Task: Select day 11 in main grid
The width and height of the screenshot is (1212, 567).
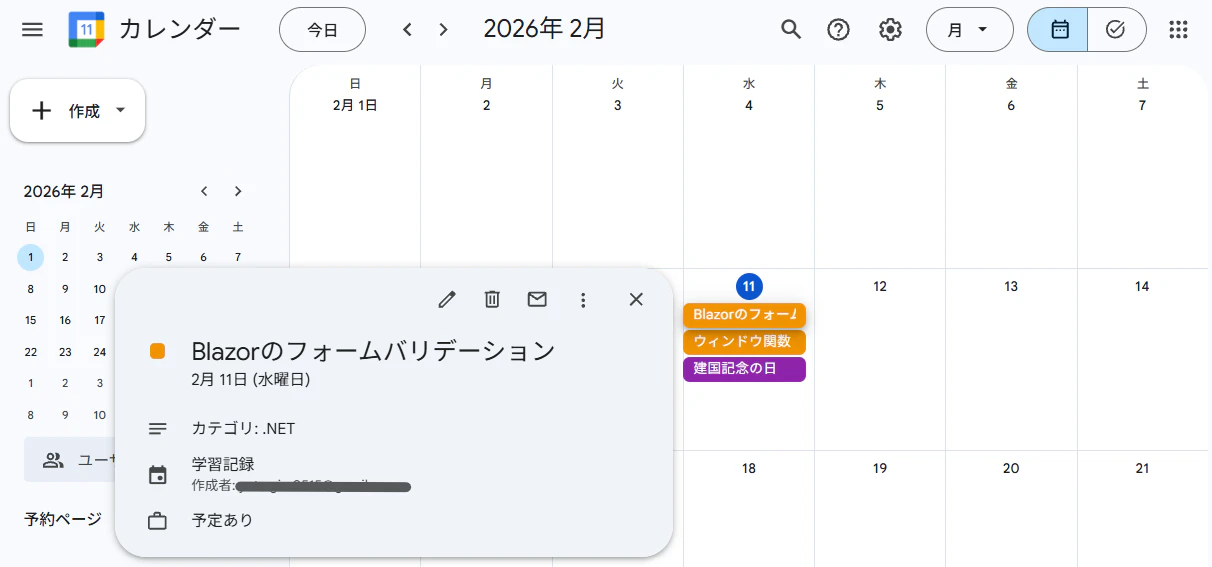Action: (749, 286)
